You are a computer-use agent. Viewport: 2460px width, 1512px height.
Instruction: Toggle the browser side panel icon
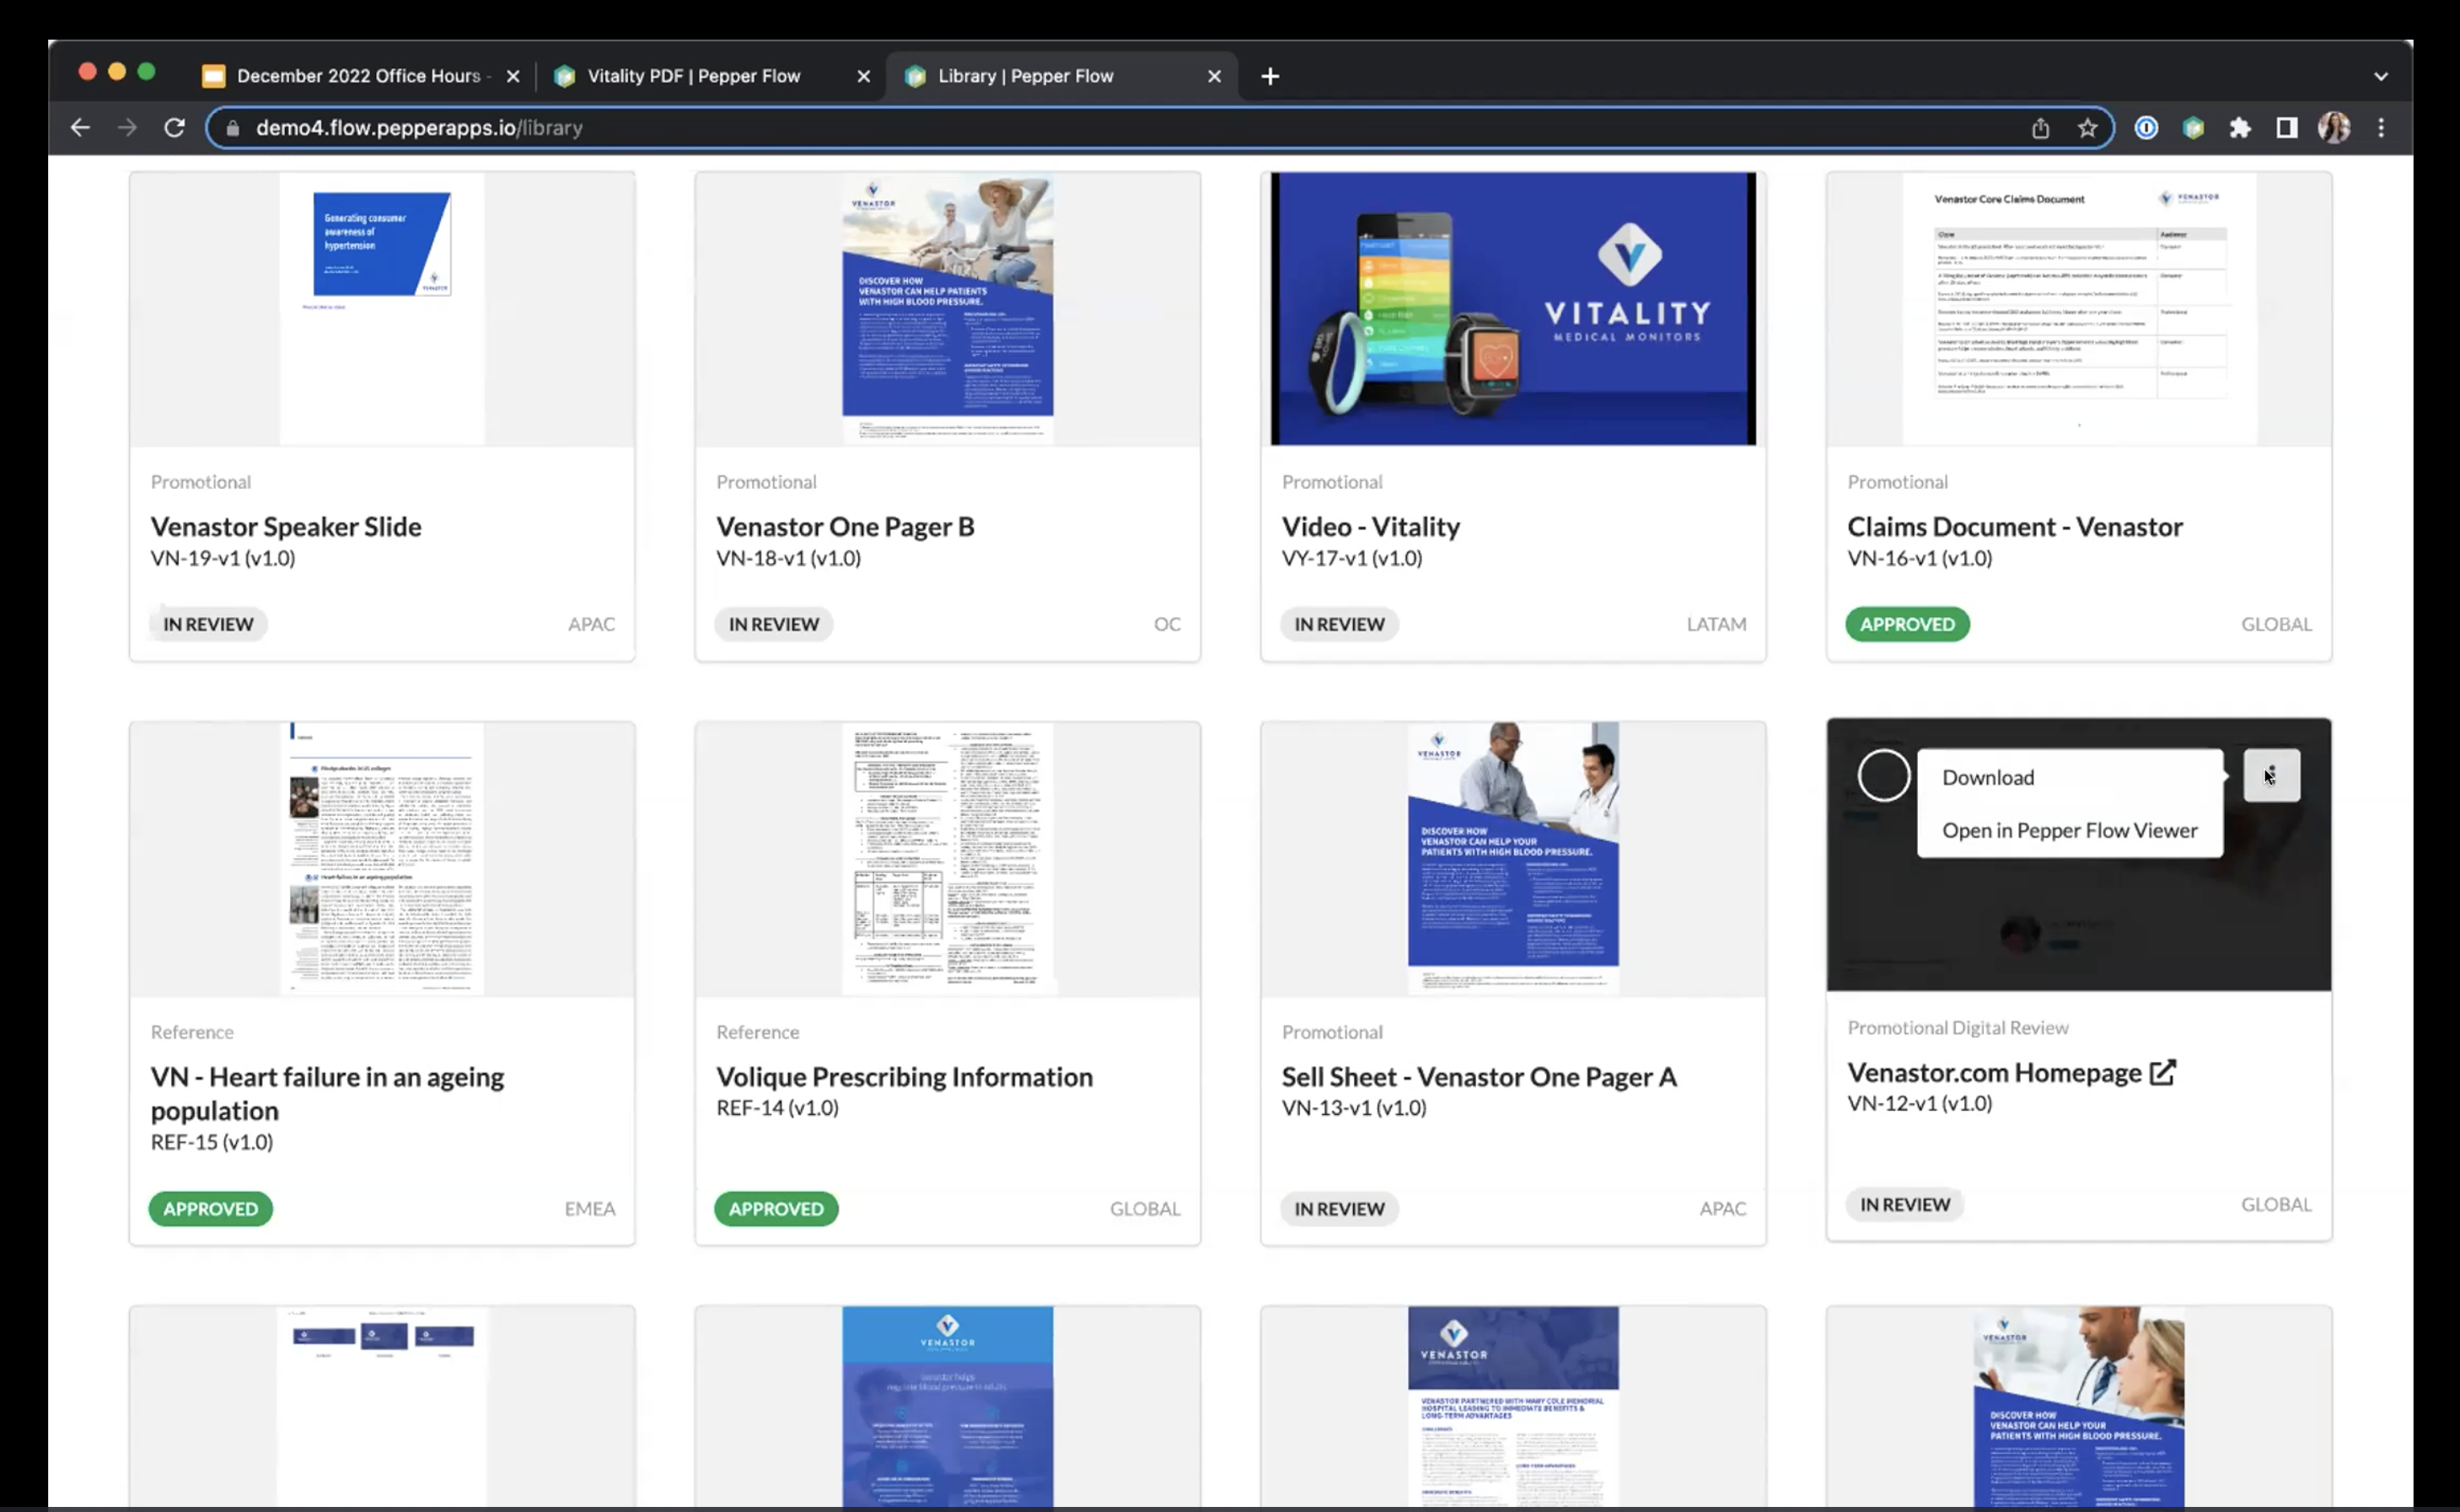pyautogui.click(x=2287, y=128)
